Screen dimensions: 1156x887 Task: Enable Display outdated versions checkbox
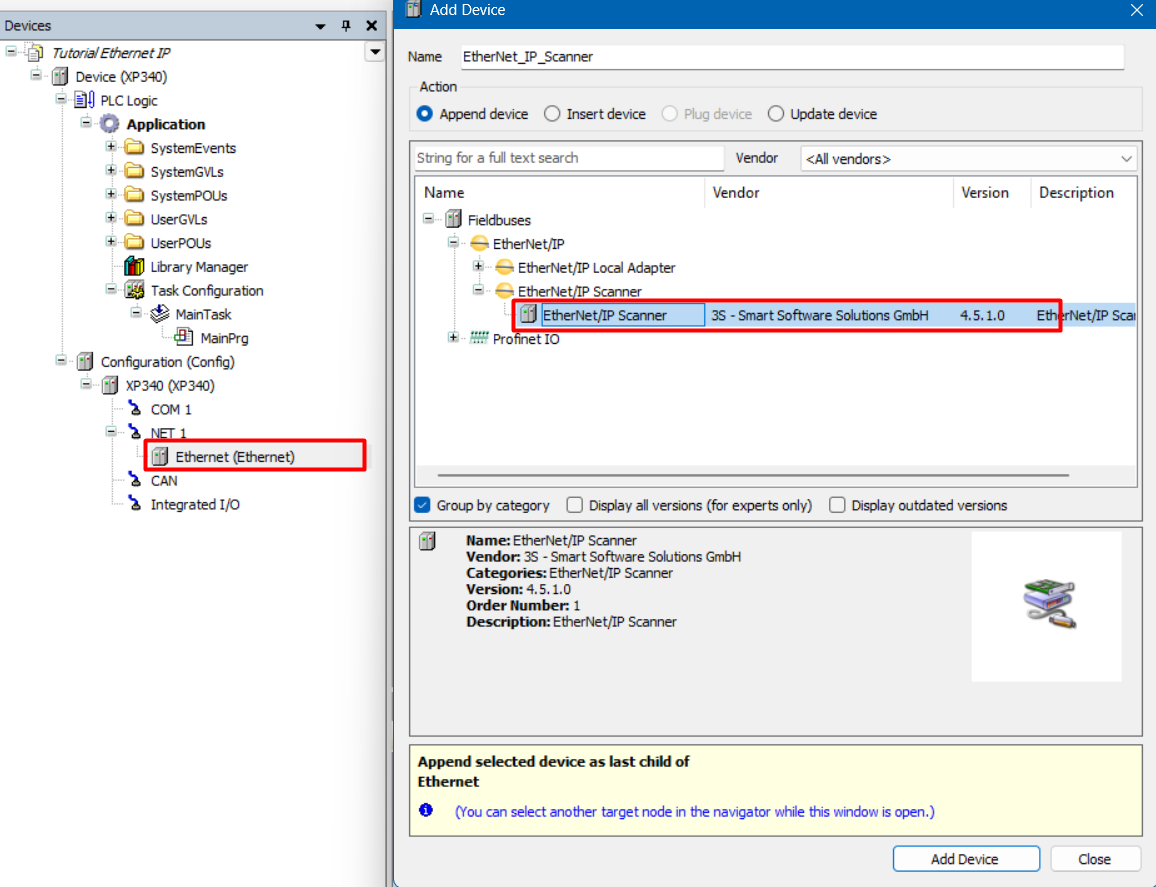coord(837,505)
